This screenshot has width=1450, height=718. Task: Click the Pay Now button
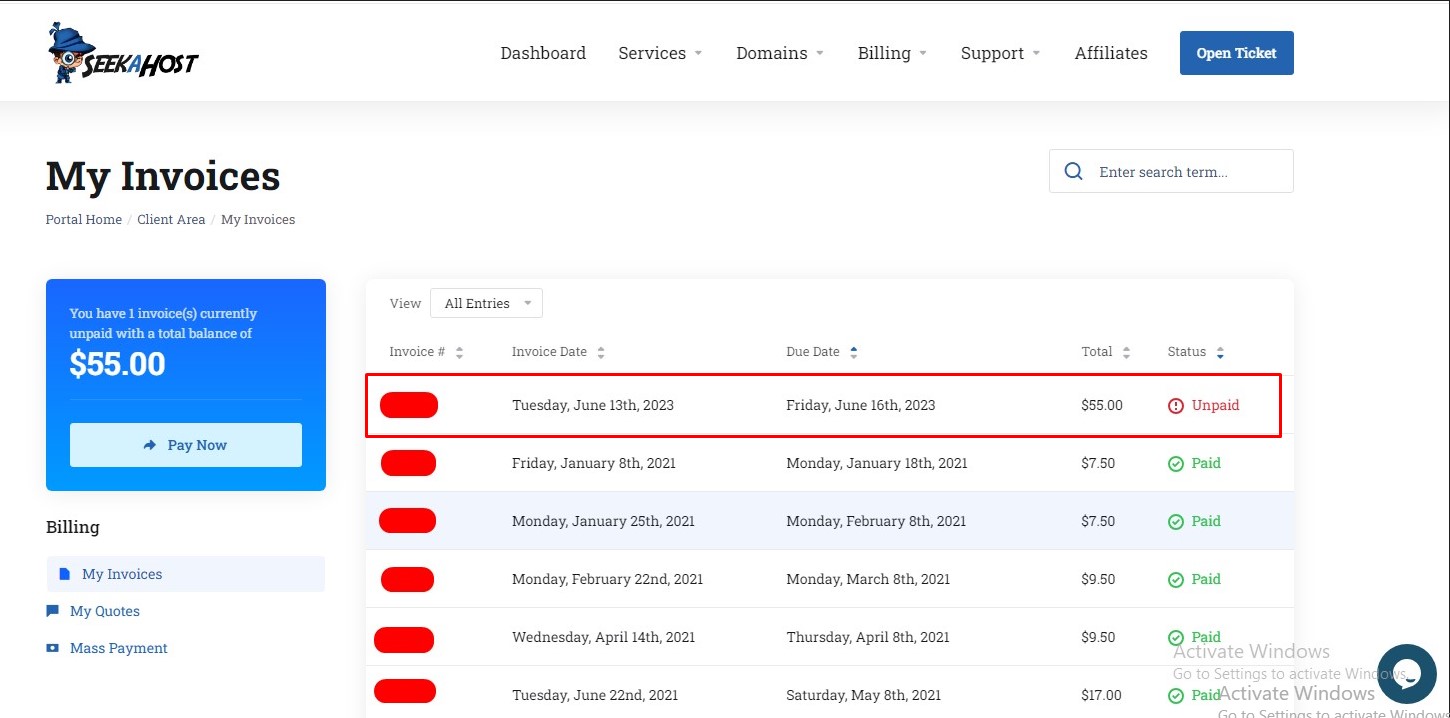(x=186, y=445)
